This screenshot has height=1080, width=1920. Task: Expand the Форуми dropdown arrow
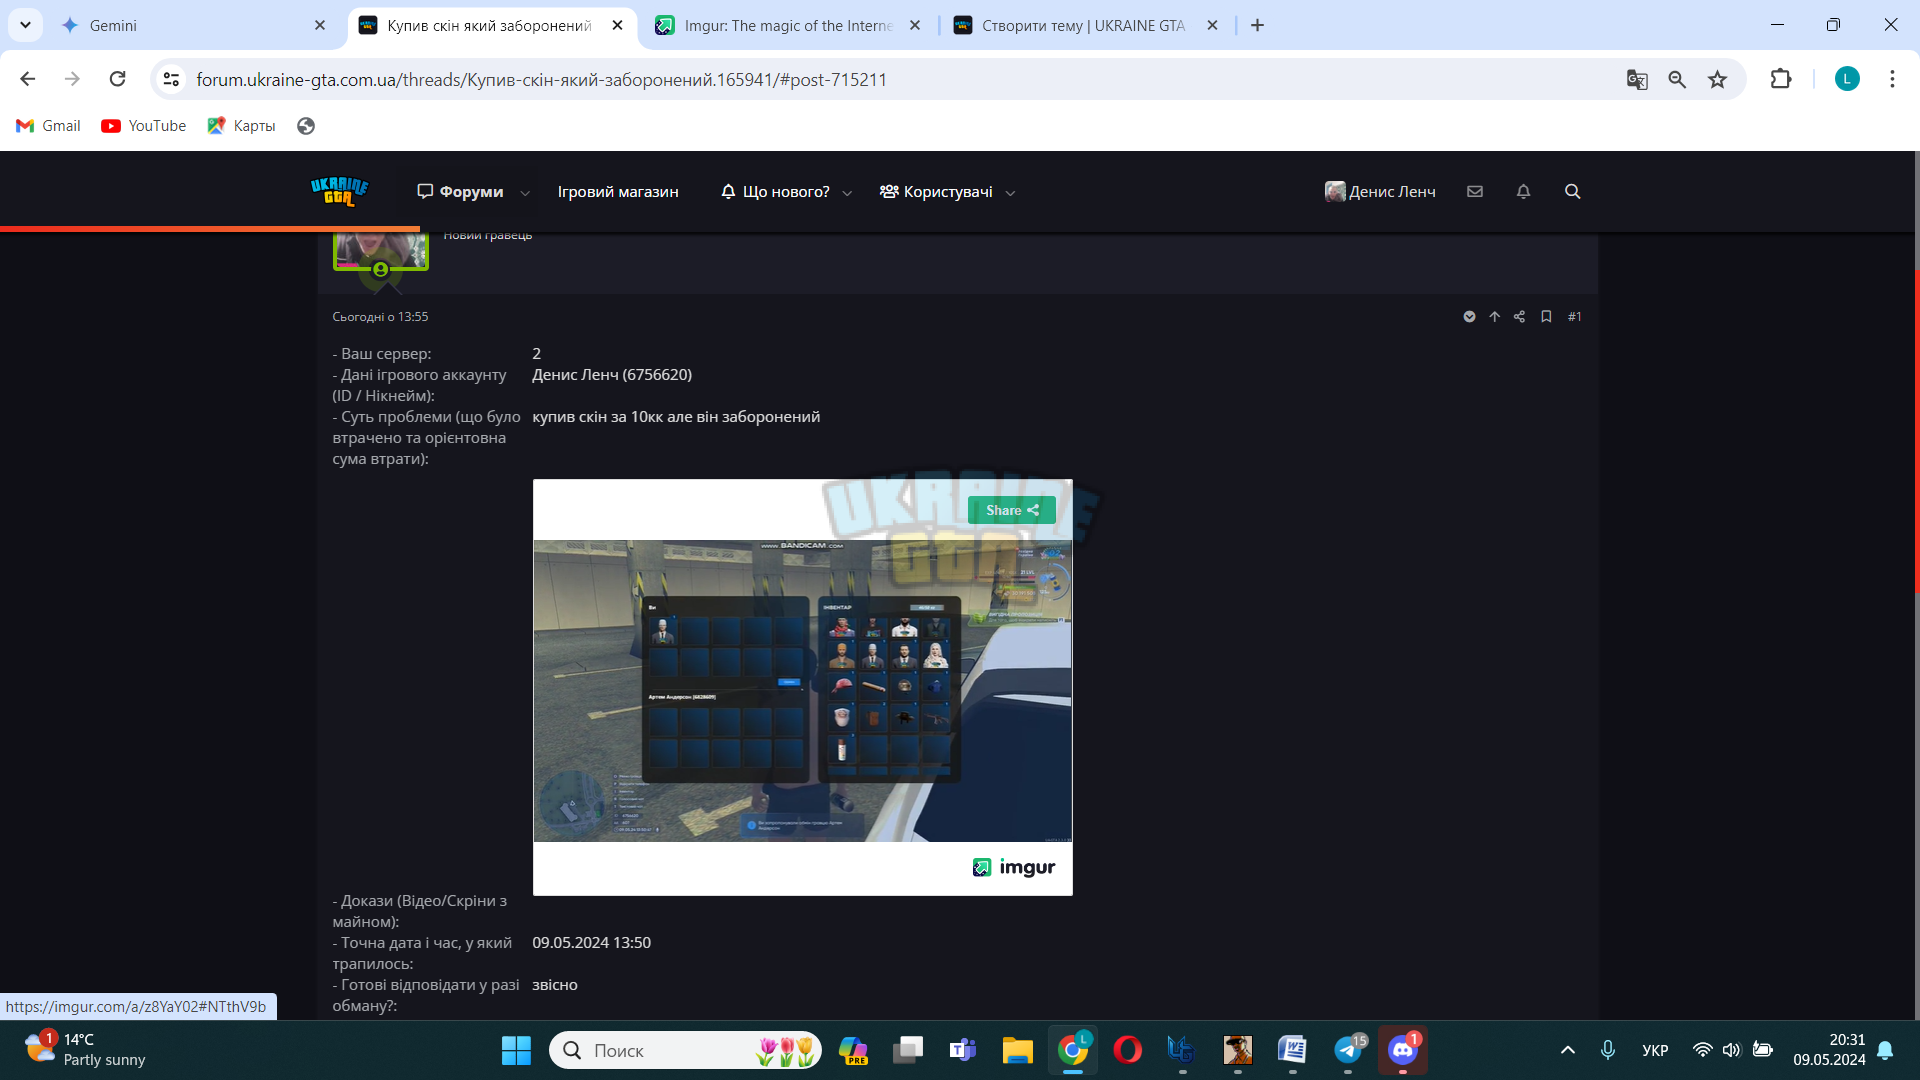[x=525, y=193]
